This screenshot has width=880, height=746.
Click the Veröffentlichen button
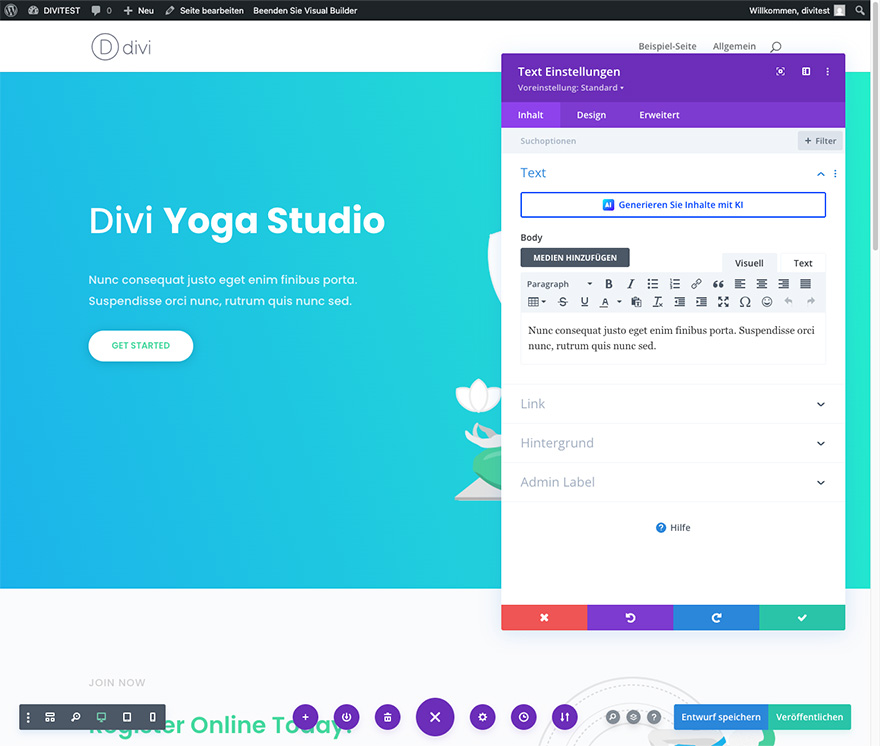809,717
